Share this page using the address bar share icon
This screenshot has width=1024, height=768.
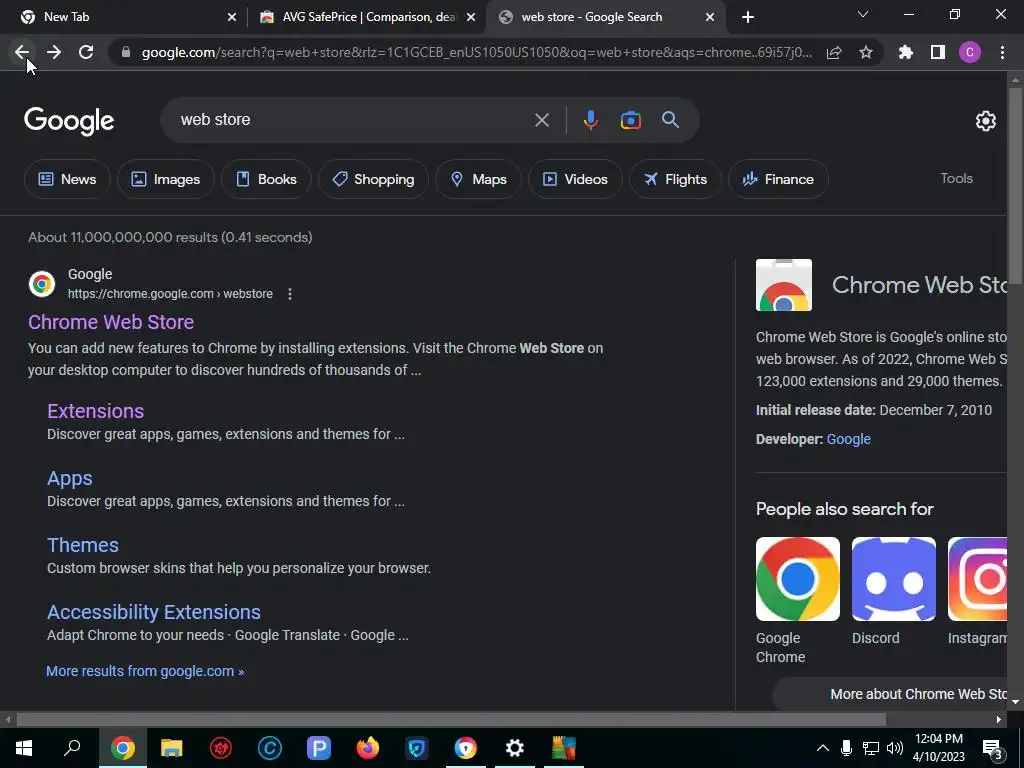click(833, 52)
